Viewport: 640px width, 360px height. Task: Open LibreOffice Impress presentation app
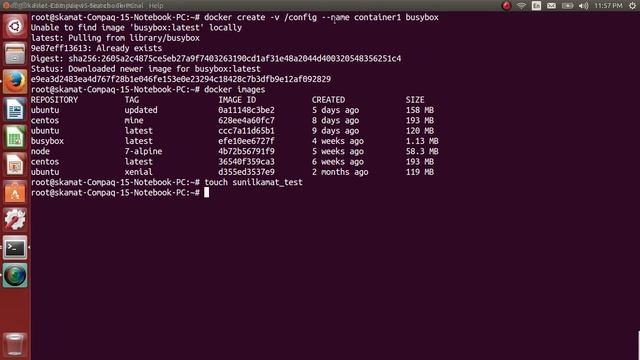click(x=15, y=164)
